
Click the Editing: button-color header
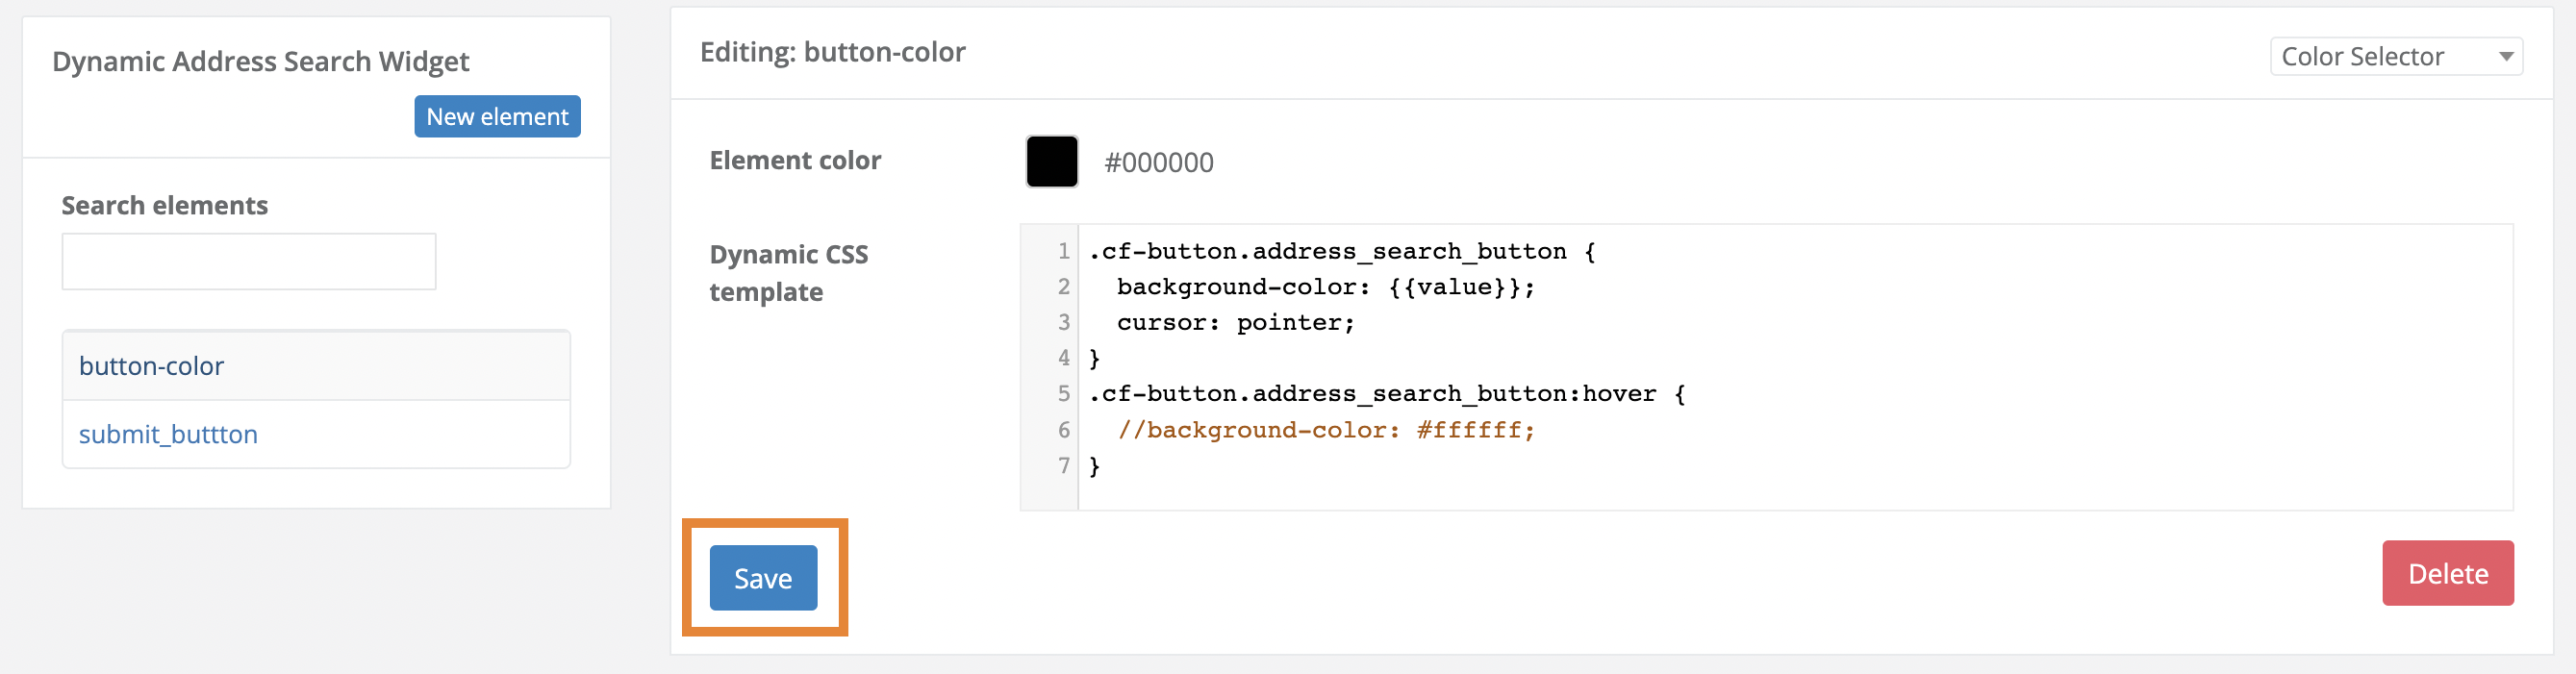click(833, 52)
